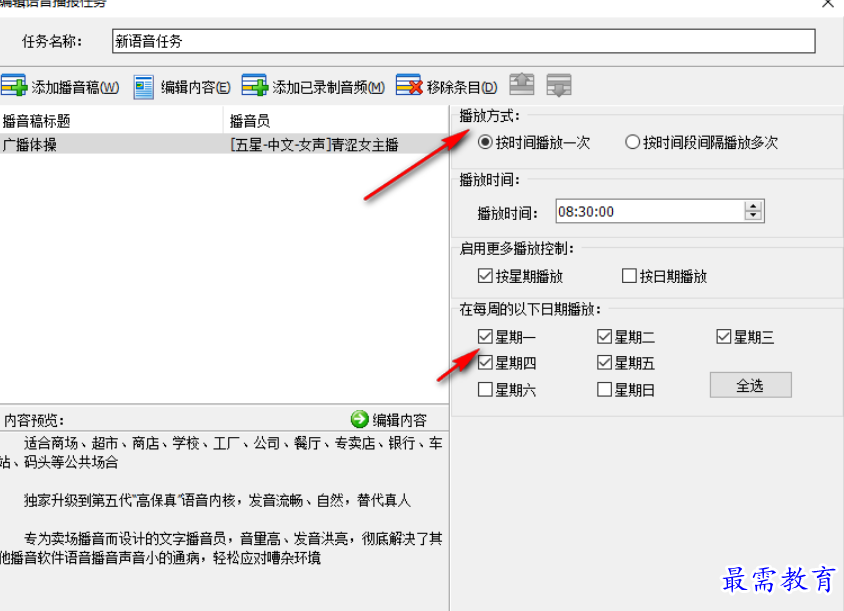Click 移除条目 delete entry icon
This screenshot has width=844, height=611.
click(x=409, y=86)
